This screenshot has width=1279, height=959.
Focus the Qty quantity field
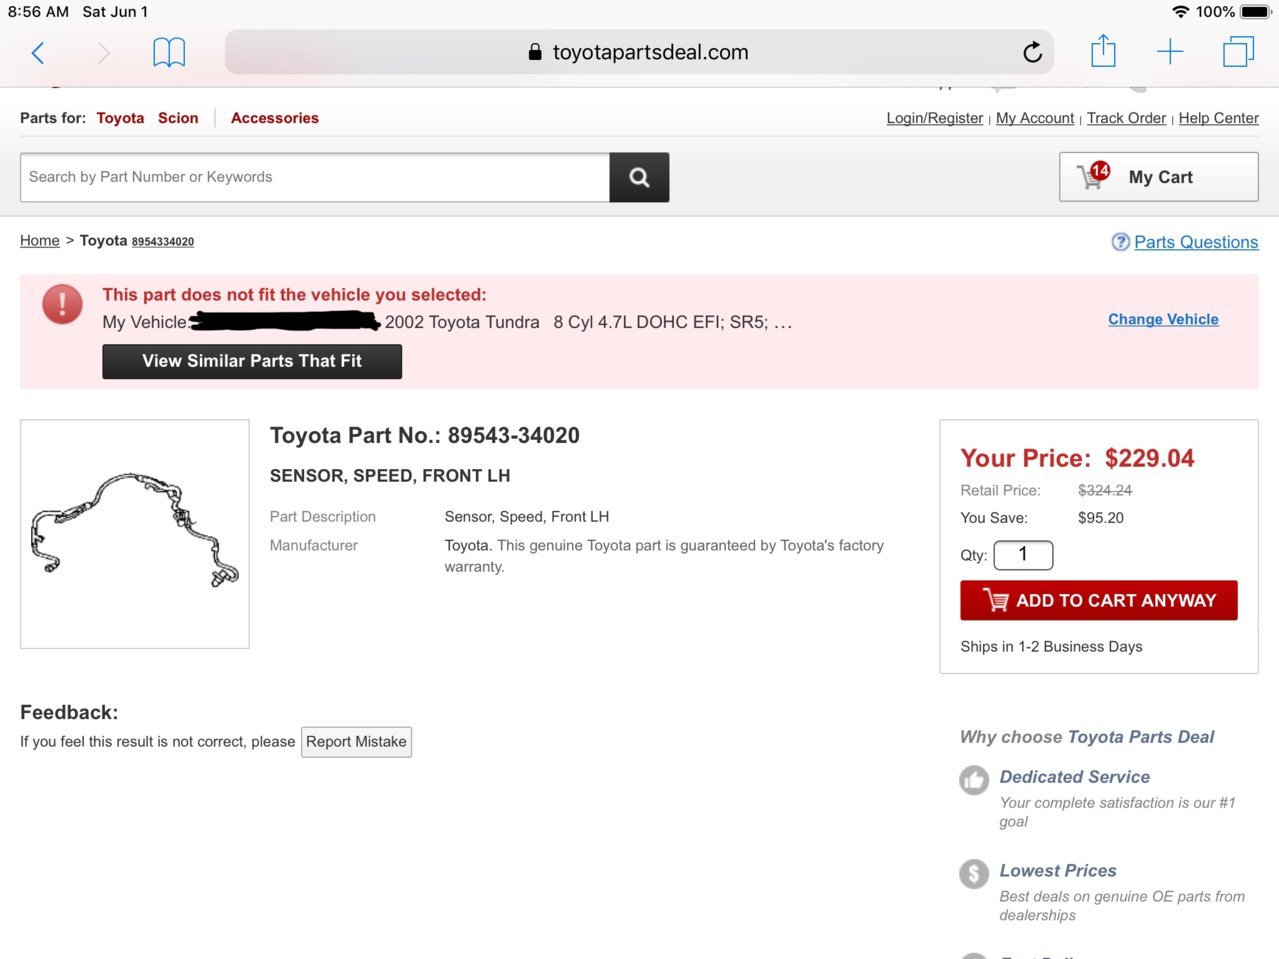pos(1023,555)
